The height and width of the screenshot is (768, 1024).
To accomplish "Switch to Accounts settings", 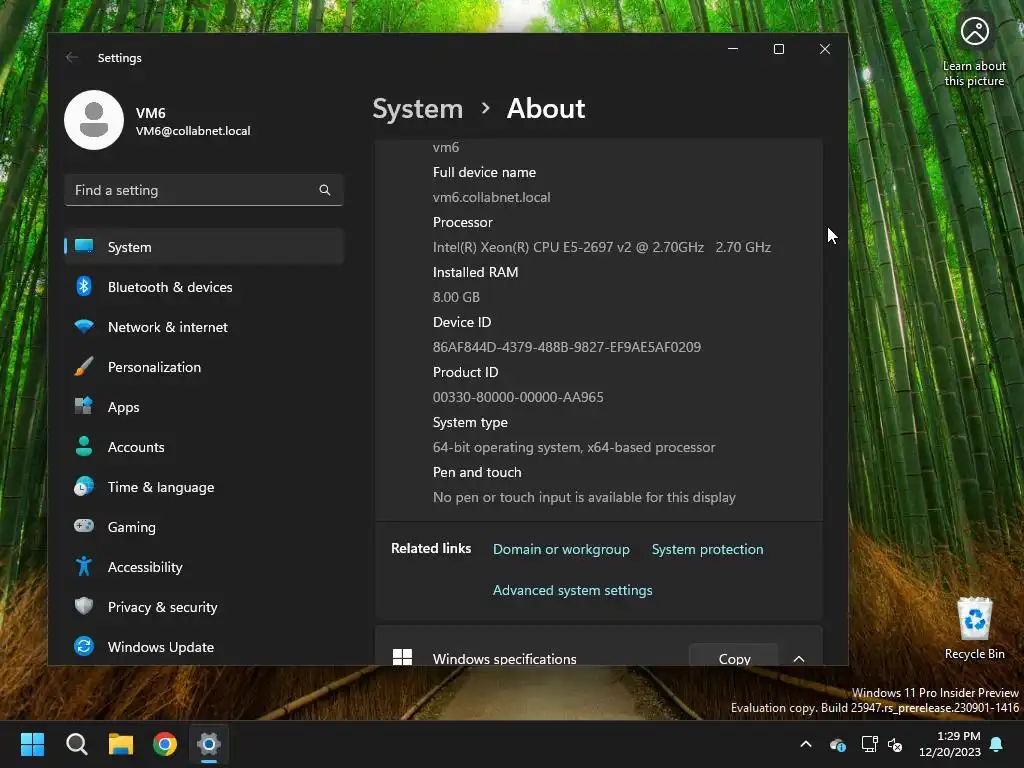I will coord(204,447).
